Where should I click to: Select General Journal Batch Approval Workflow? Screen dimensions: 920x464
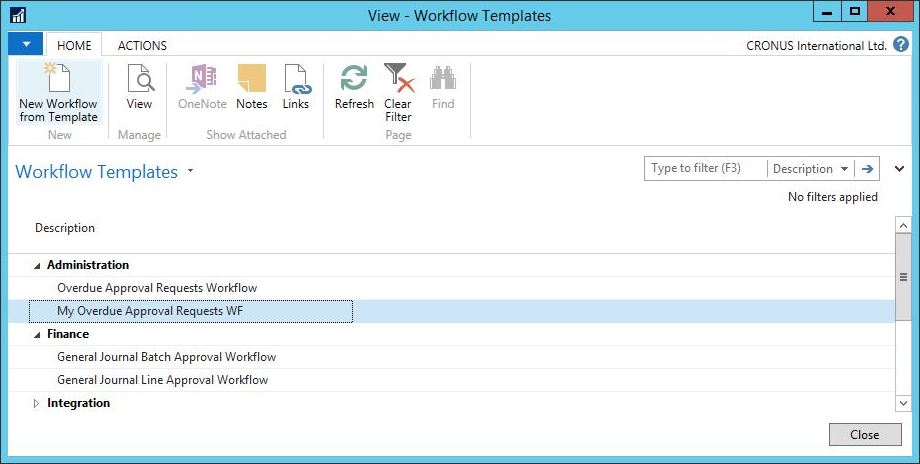[x=452, y=357]
